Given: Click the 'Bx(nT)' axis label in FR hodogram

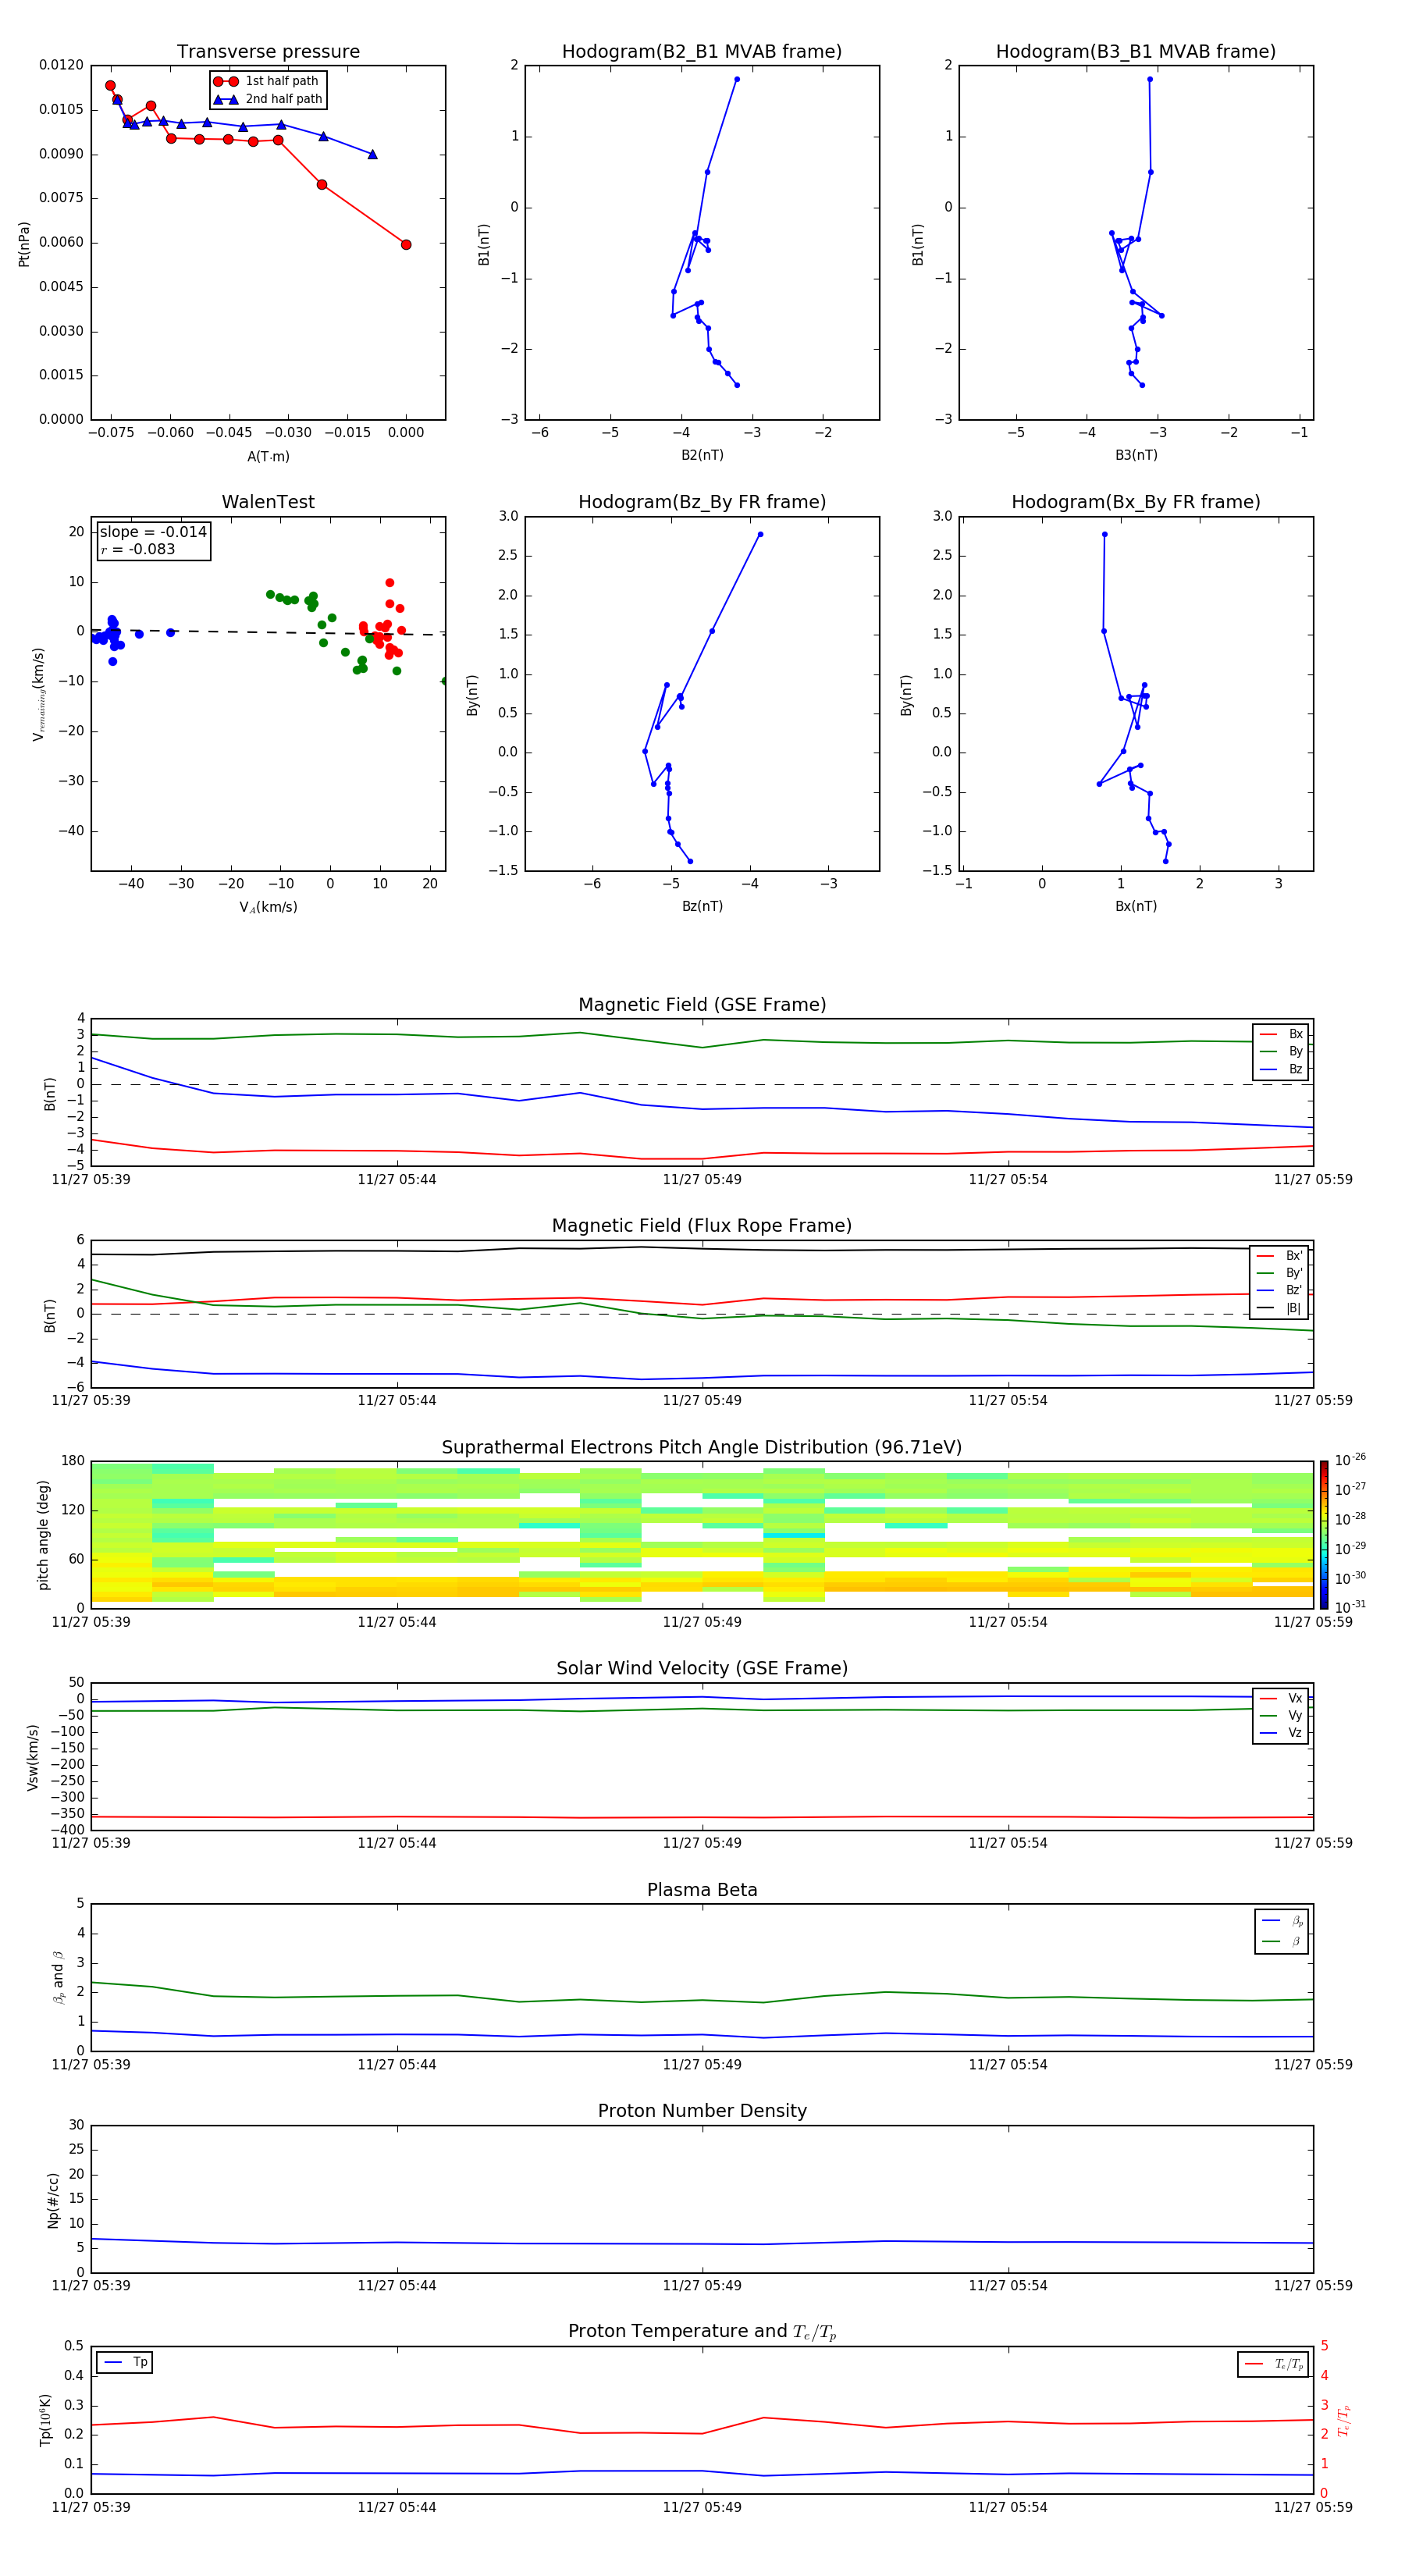Looking at the screenshot, I should click(x=1136, y=906).
